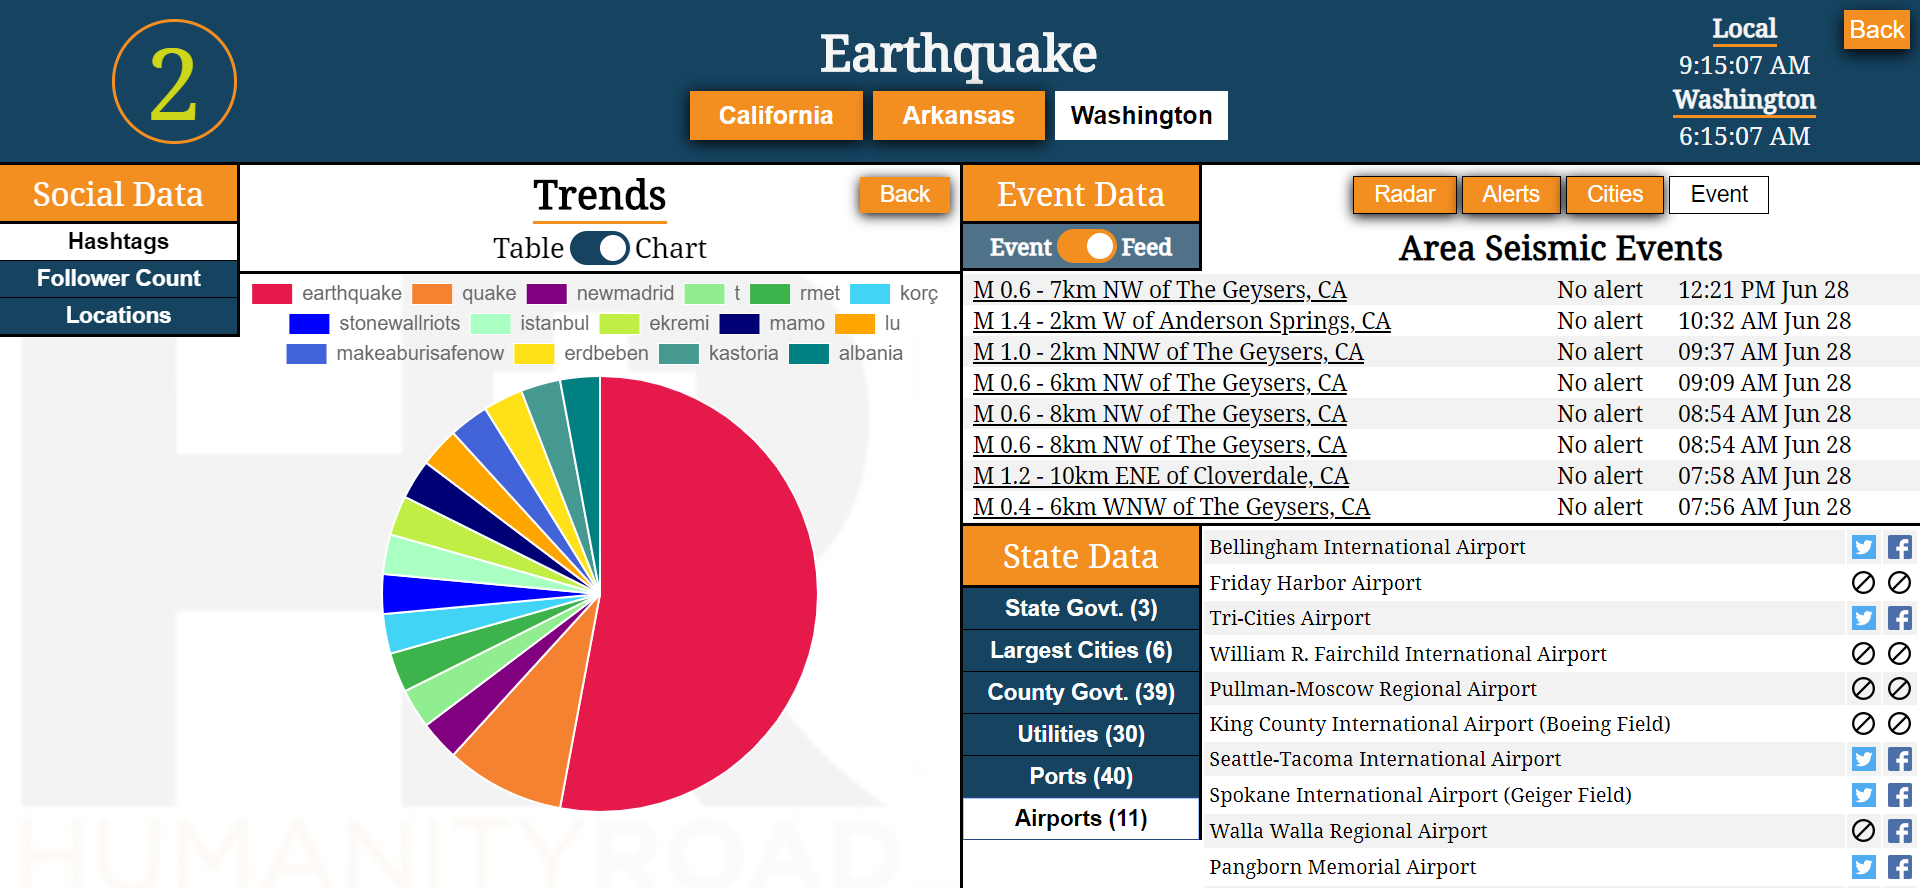The height and width of the screenshot is (888, 1920).
Task: Open Facebook page for Tri-Cities Airport
Action: pos(1899,618)
